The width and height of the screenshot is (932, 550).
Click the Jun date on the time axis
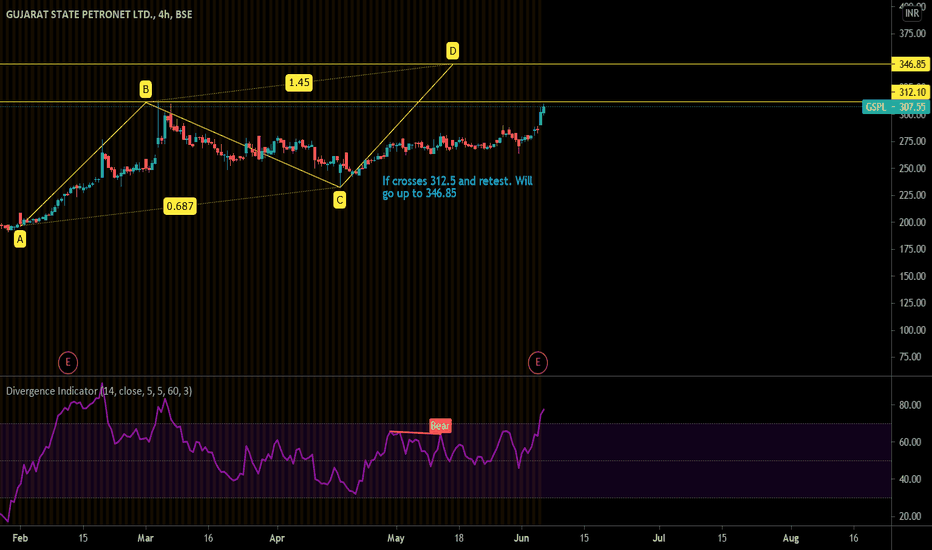(521, 538)
